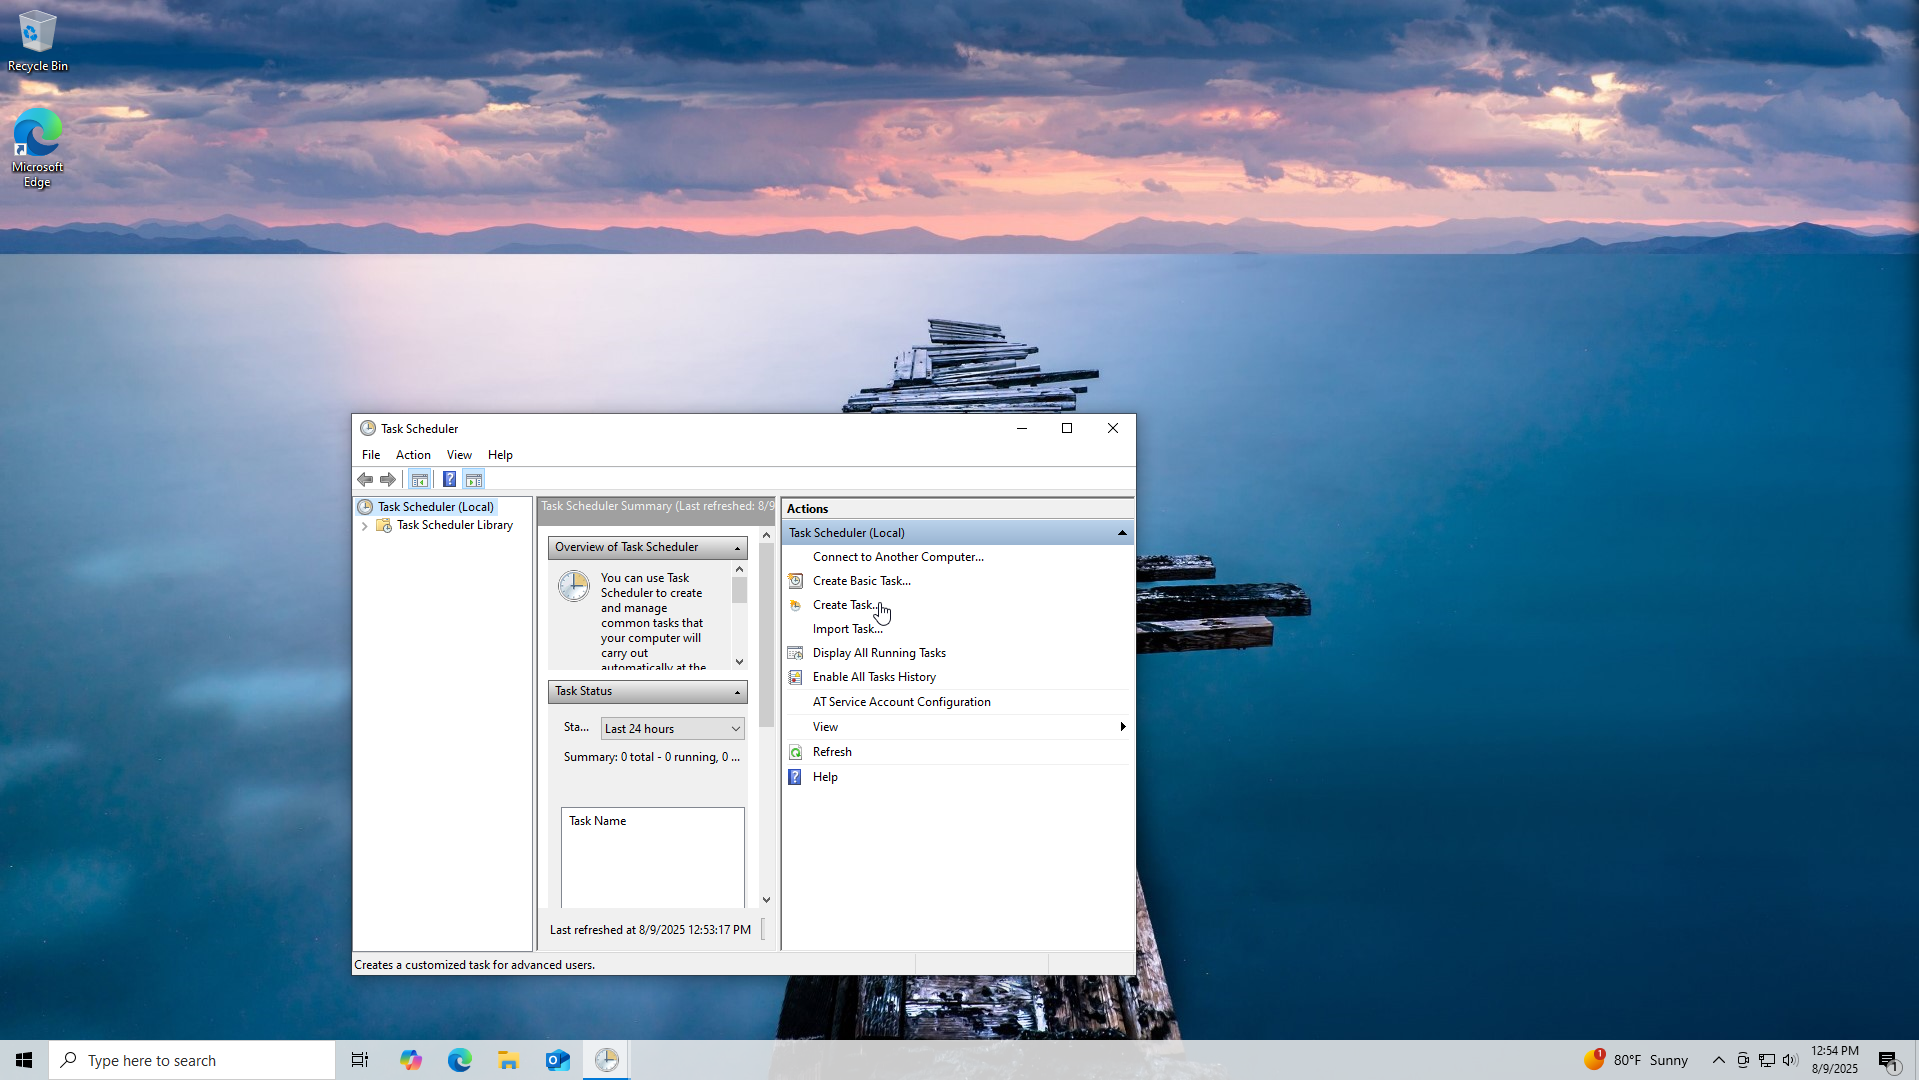Click center pane scroll-down arrow

point(766,900)
